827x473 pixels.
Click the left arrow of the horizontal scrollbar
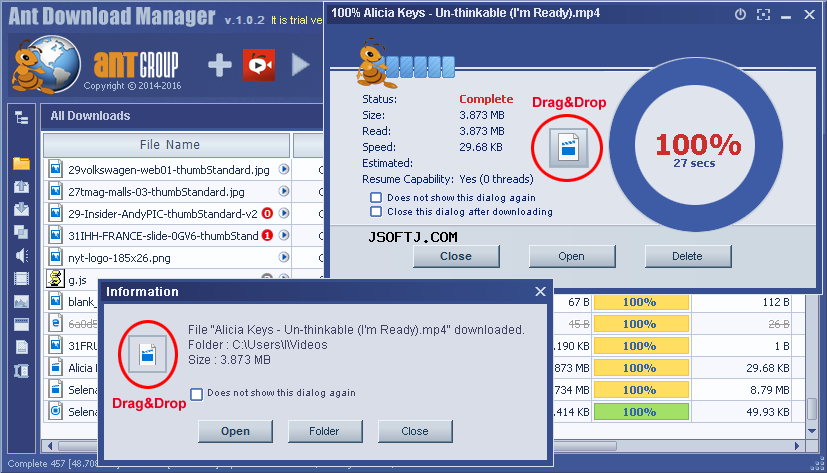coord(50,446)
